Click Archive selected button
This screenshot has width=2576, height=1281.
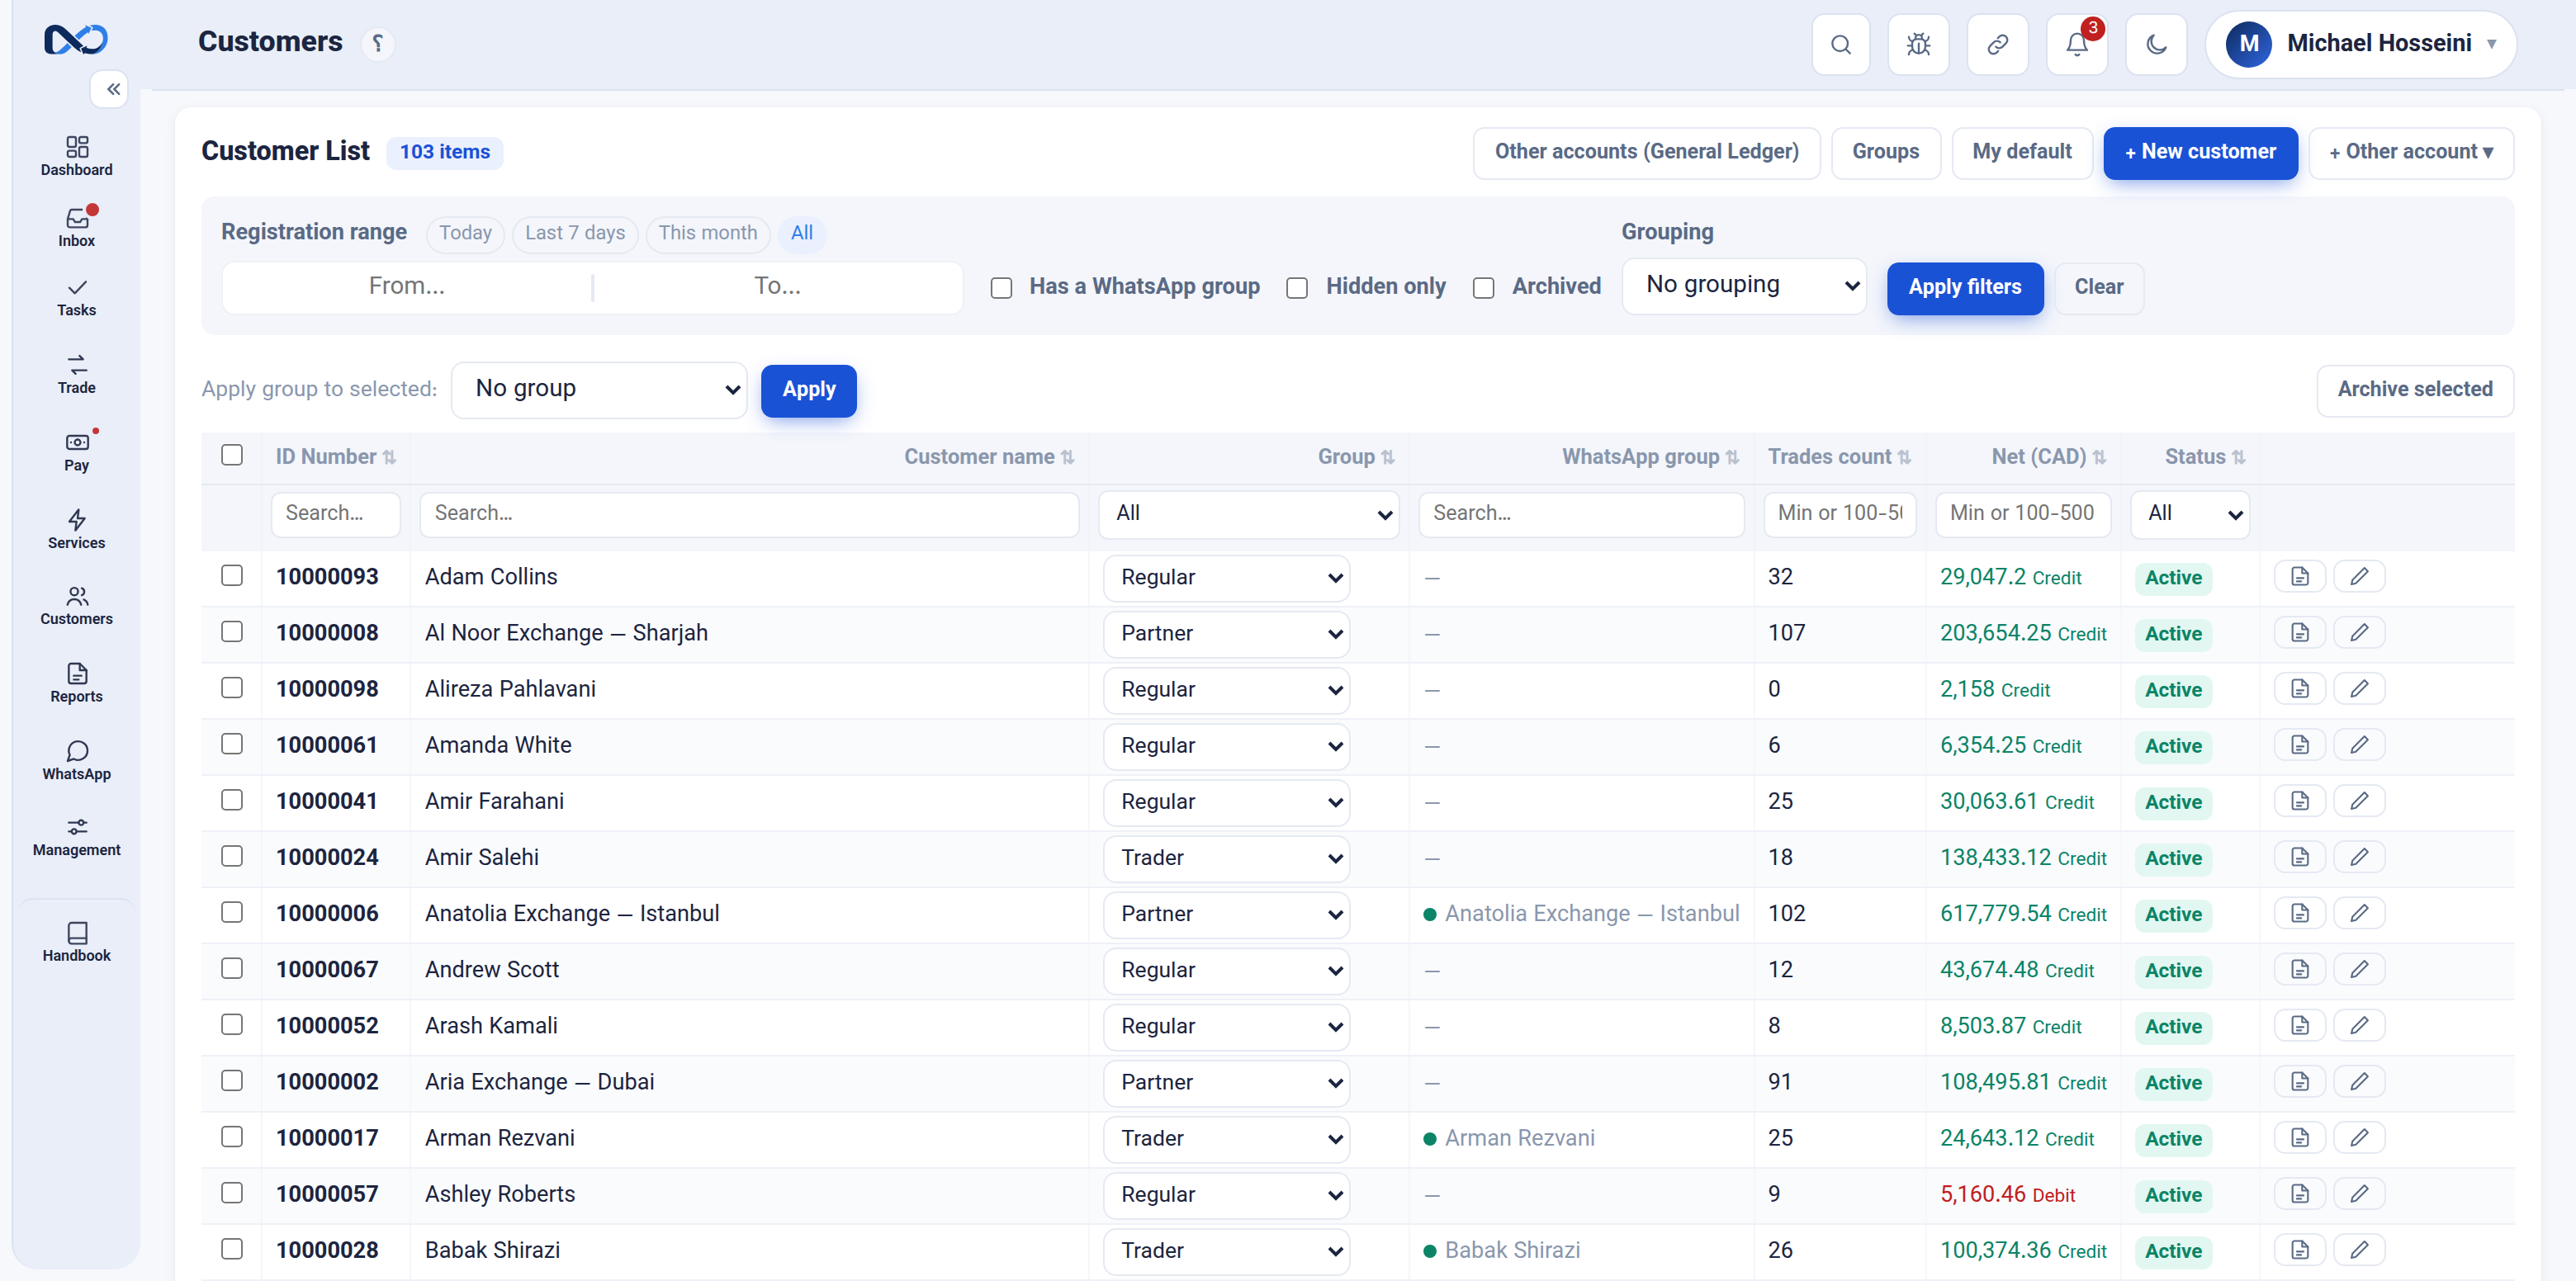(x=2414, y=390)
